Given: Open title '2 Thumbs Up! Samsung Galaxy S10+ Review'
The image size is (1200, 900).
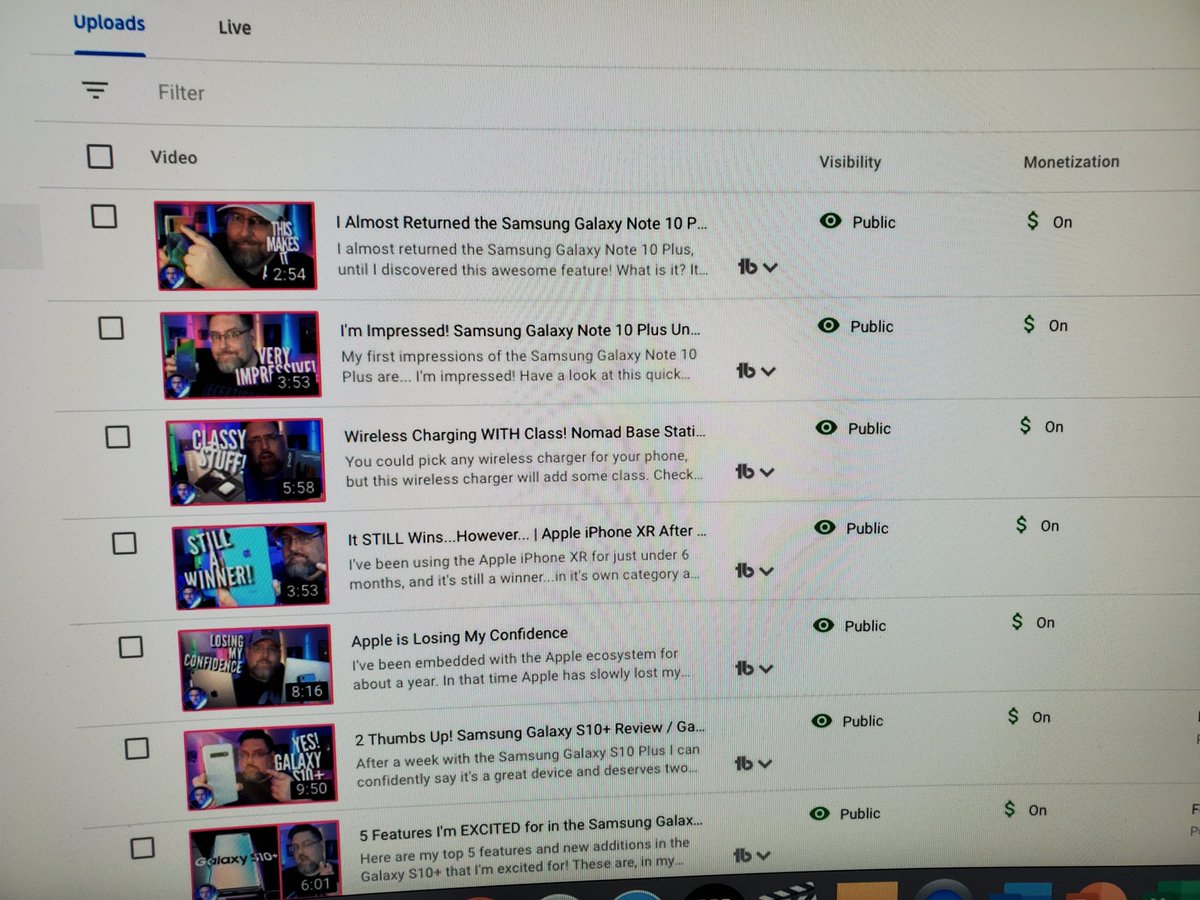Looking at the screenshot, I should point(530,731).
